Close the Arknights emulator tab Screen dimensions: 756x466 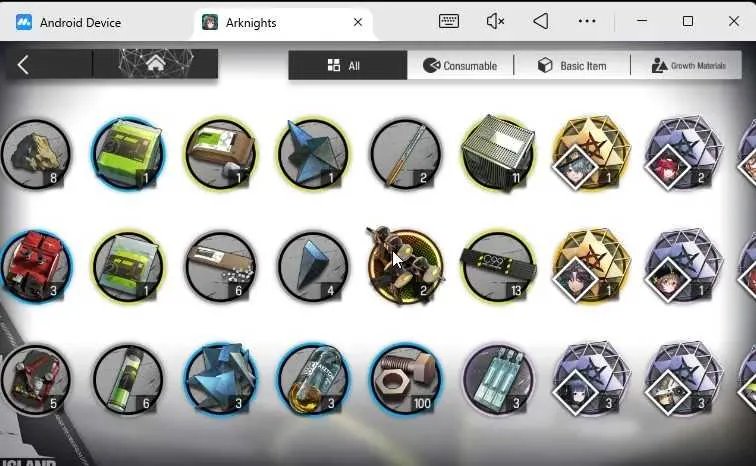pos(358,22)
